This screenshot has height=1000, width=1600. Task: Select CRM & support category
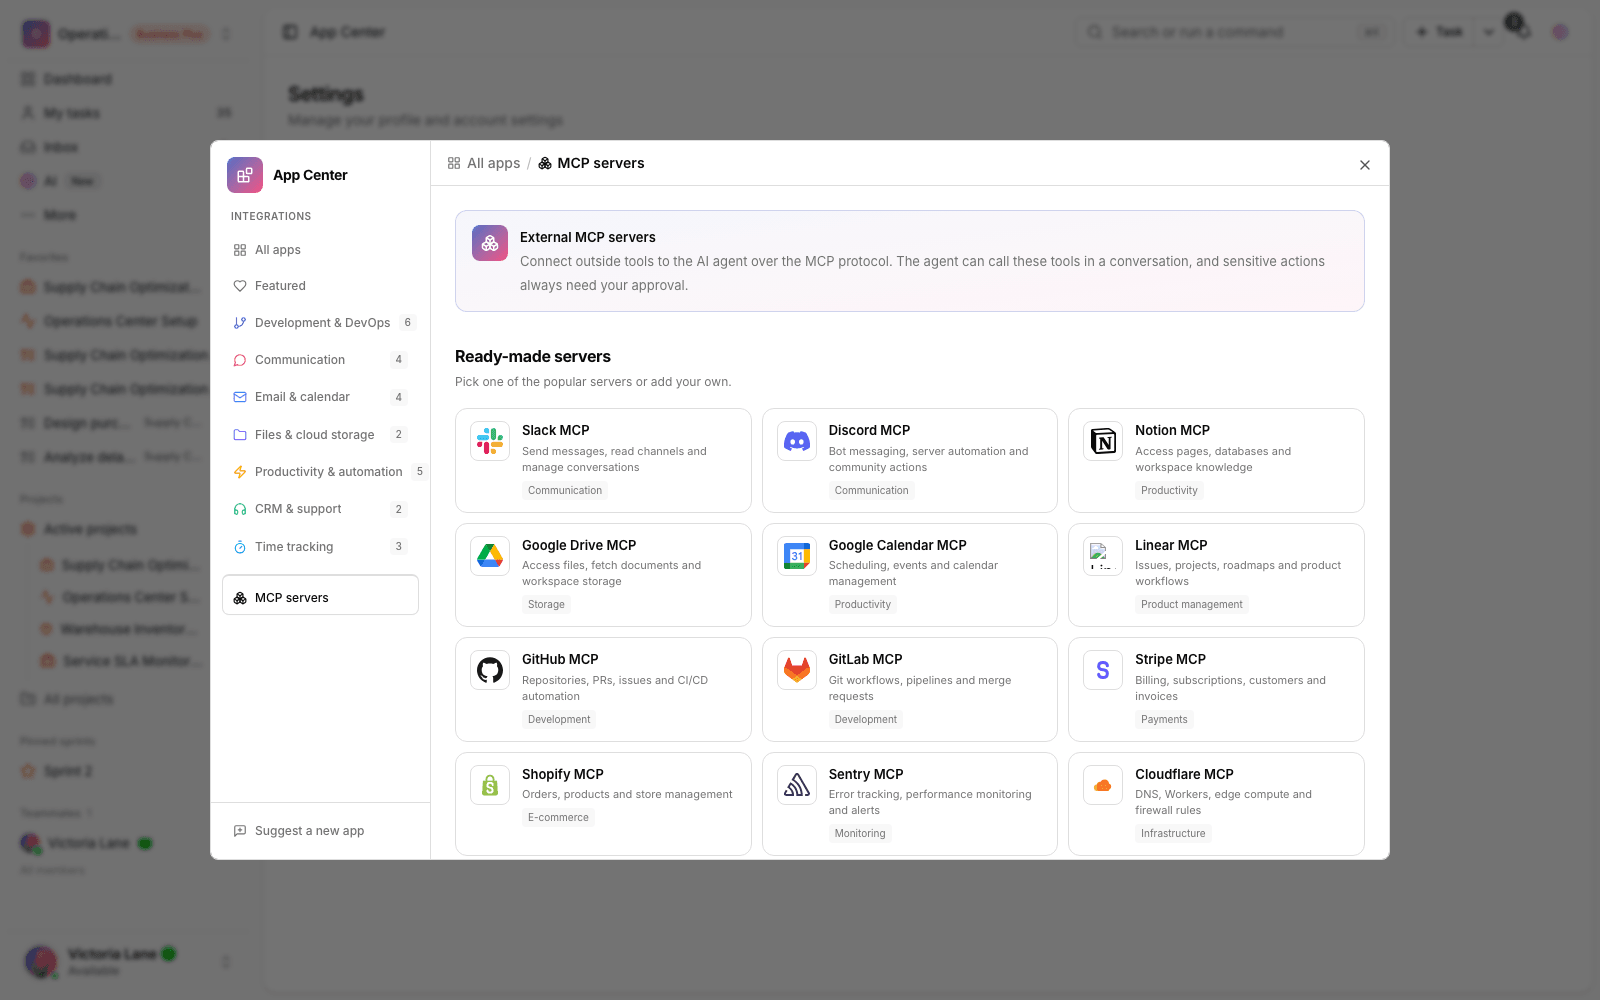pyautogui.click(x=320, y=509)
